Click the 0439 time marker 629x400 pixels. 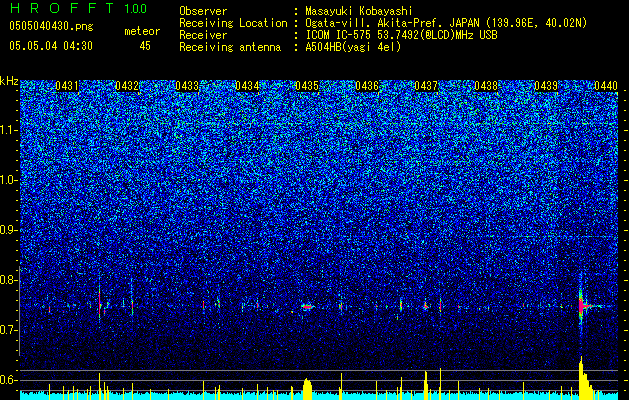(546, 86)
